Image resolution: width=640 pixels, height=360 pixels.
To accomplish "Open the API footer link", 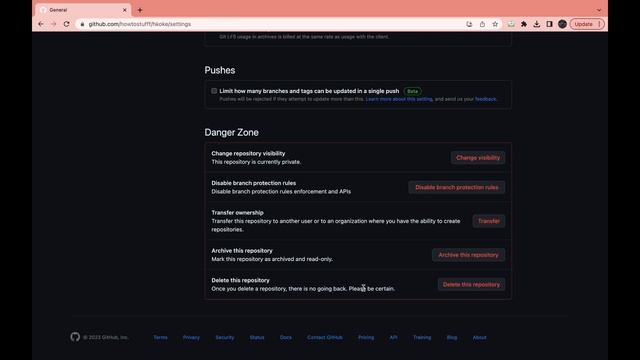I will point(393,338).
